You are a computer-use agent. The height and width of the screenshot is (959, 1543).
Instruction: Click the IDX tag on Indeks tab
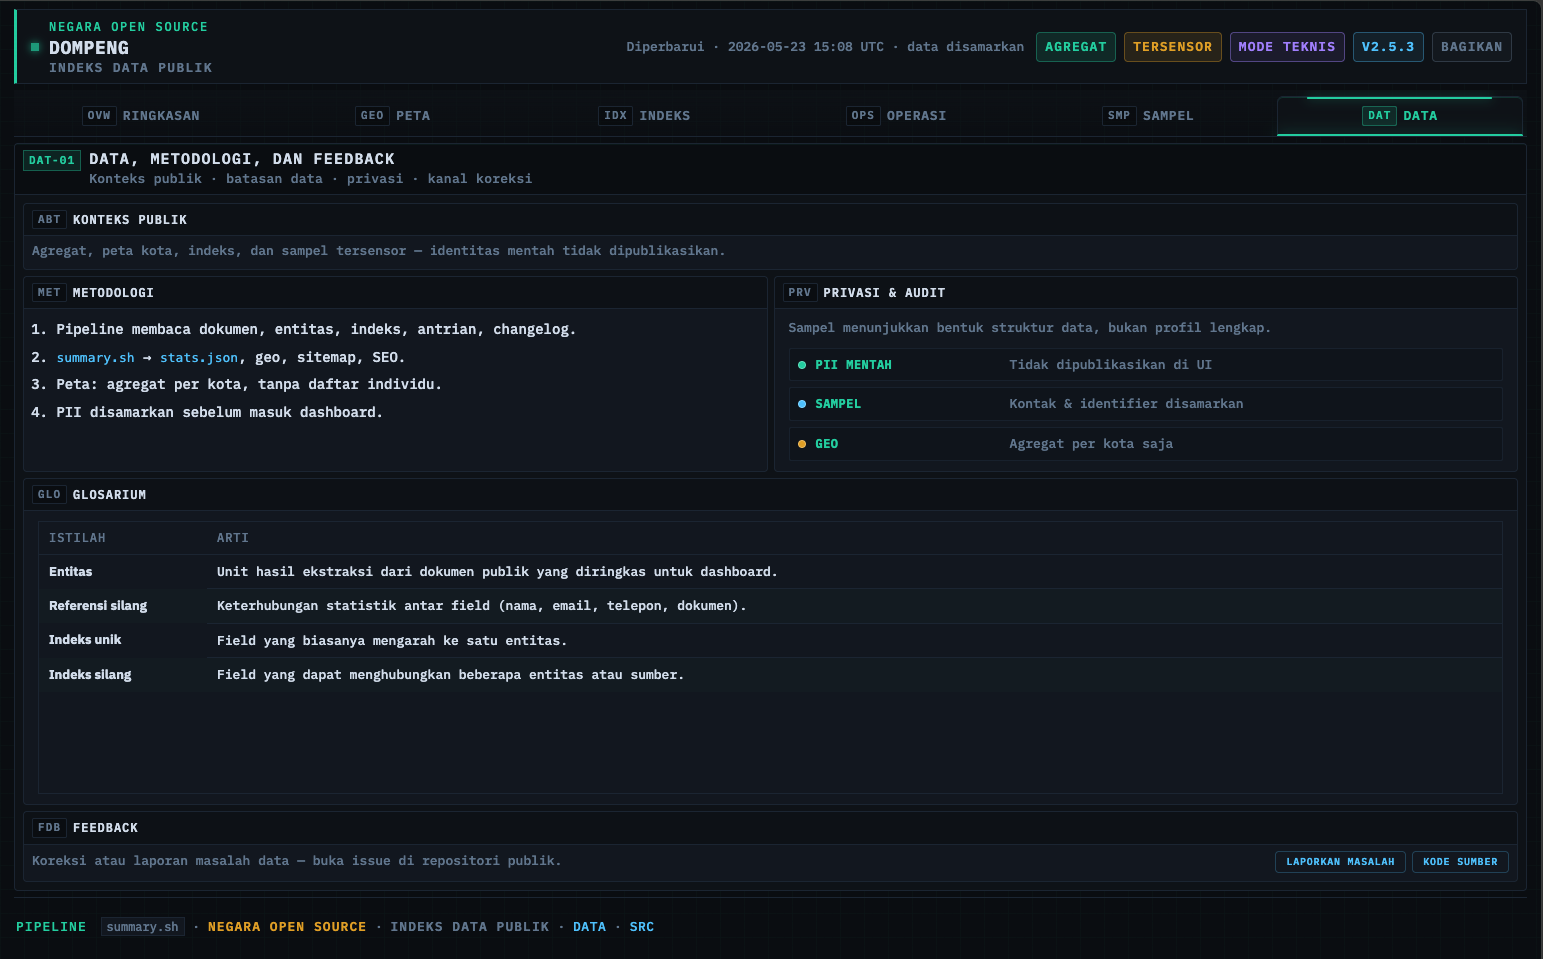[x=616, y=116]
